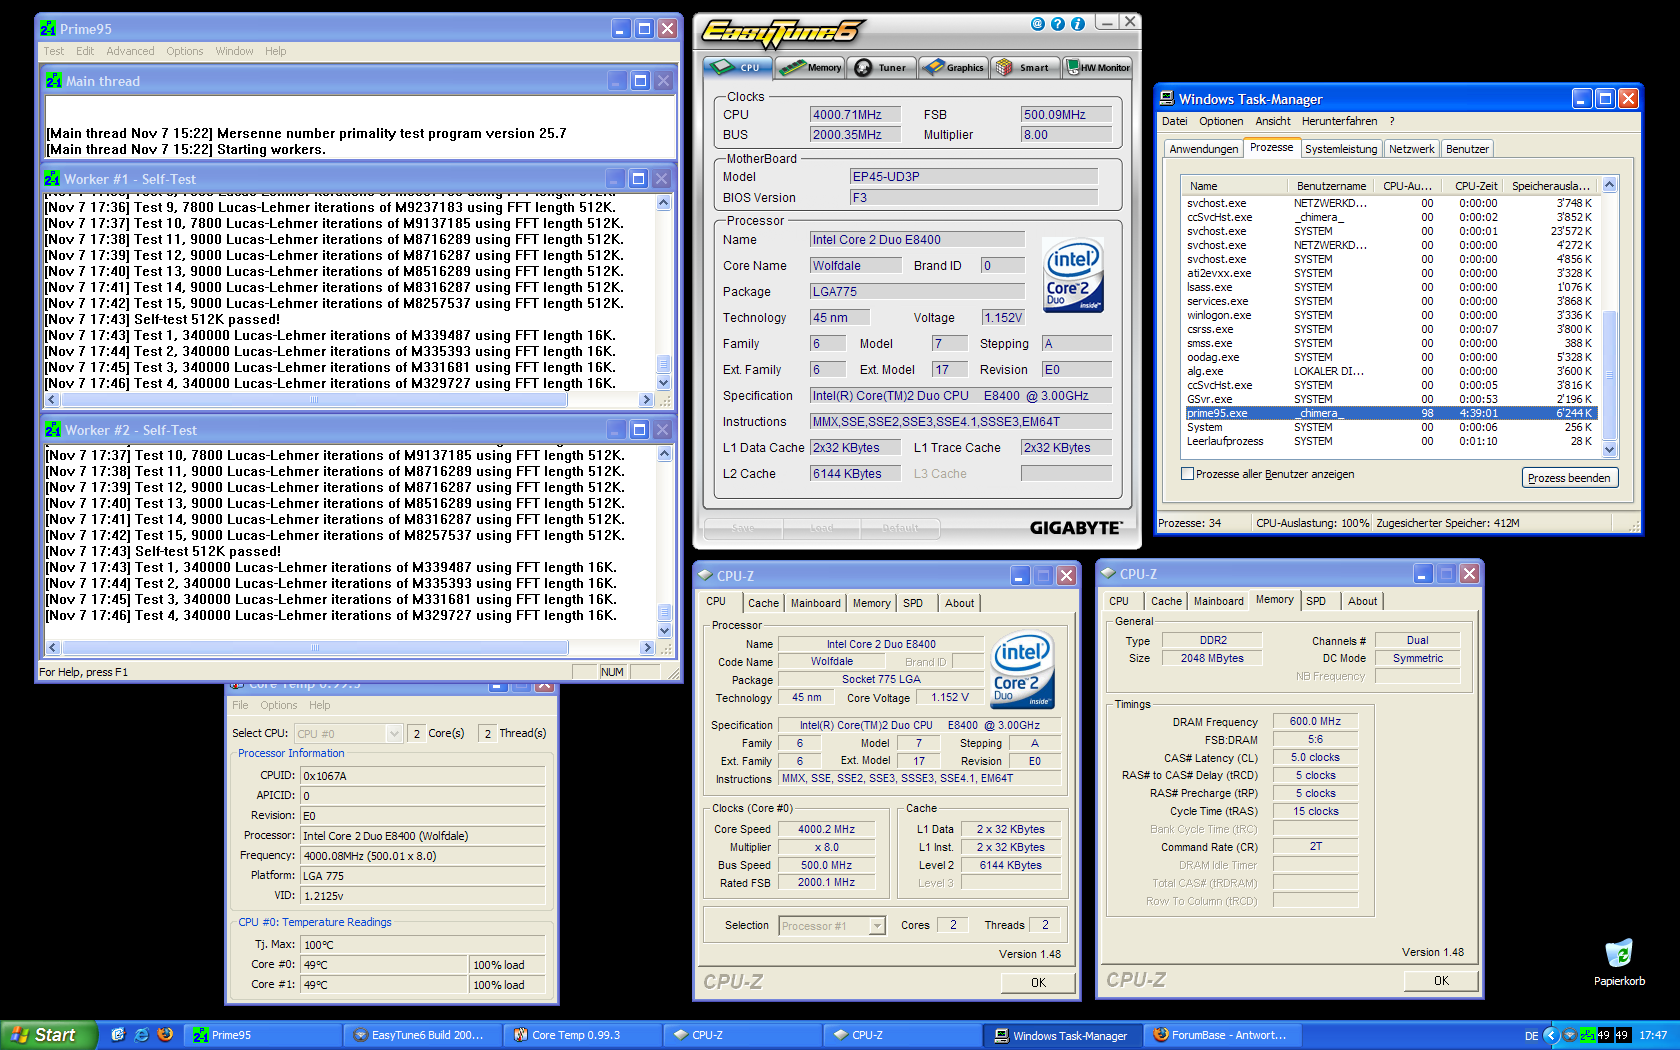Click the Windows Task-Manager title bar icon
Screen dimensions: 1680x1050
pyautogui.click(x=1167, y=98)
